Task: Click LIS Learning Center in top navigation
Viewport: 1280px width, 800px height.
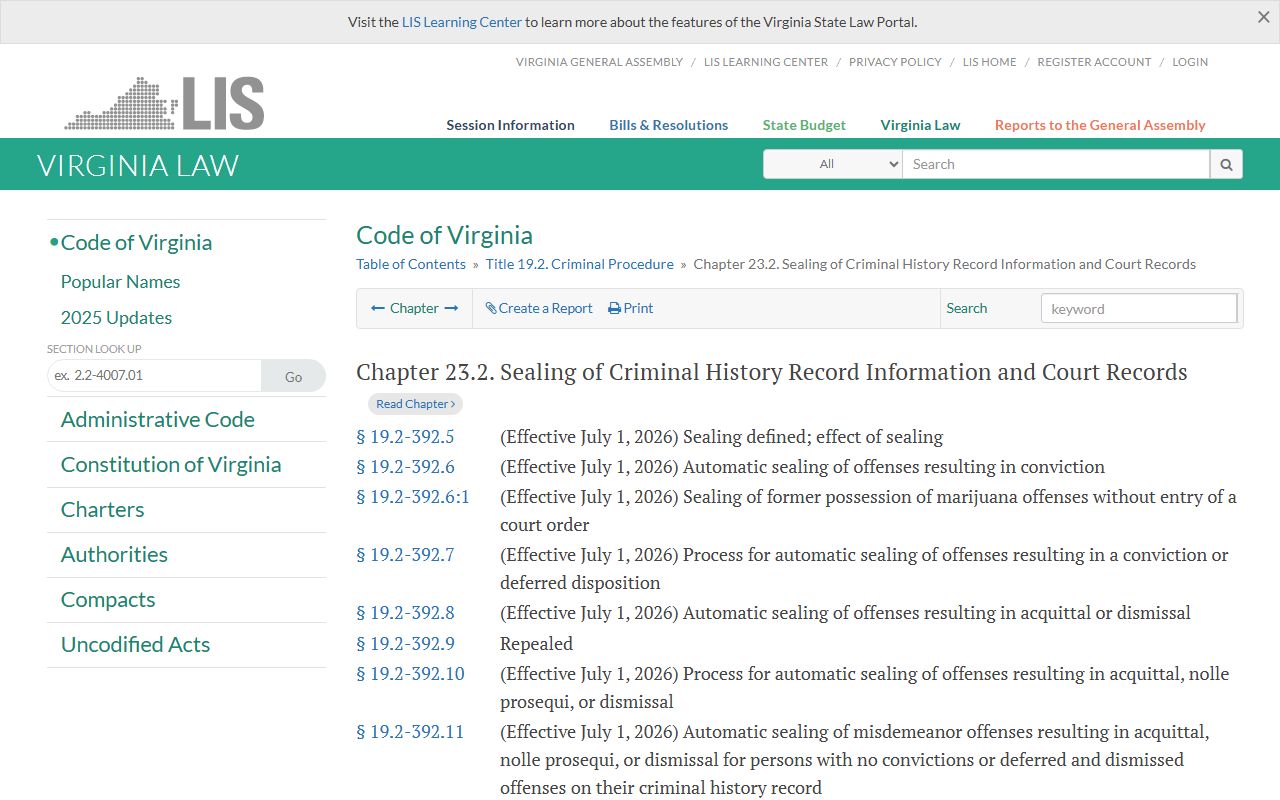Action: (x=766, y=62)
